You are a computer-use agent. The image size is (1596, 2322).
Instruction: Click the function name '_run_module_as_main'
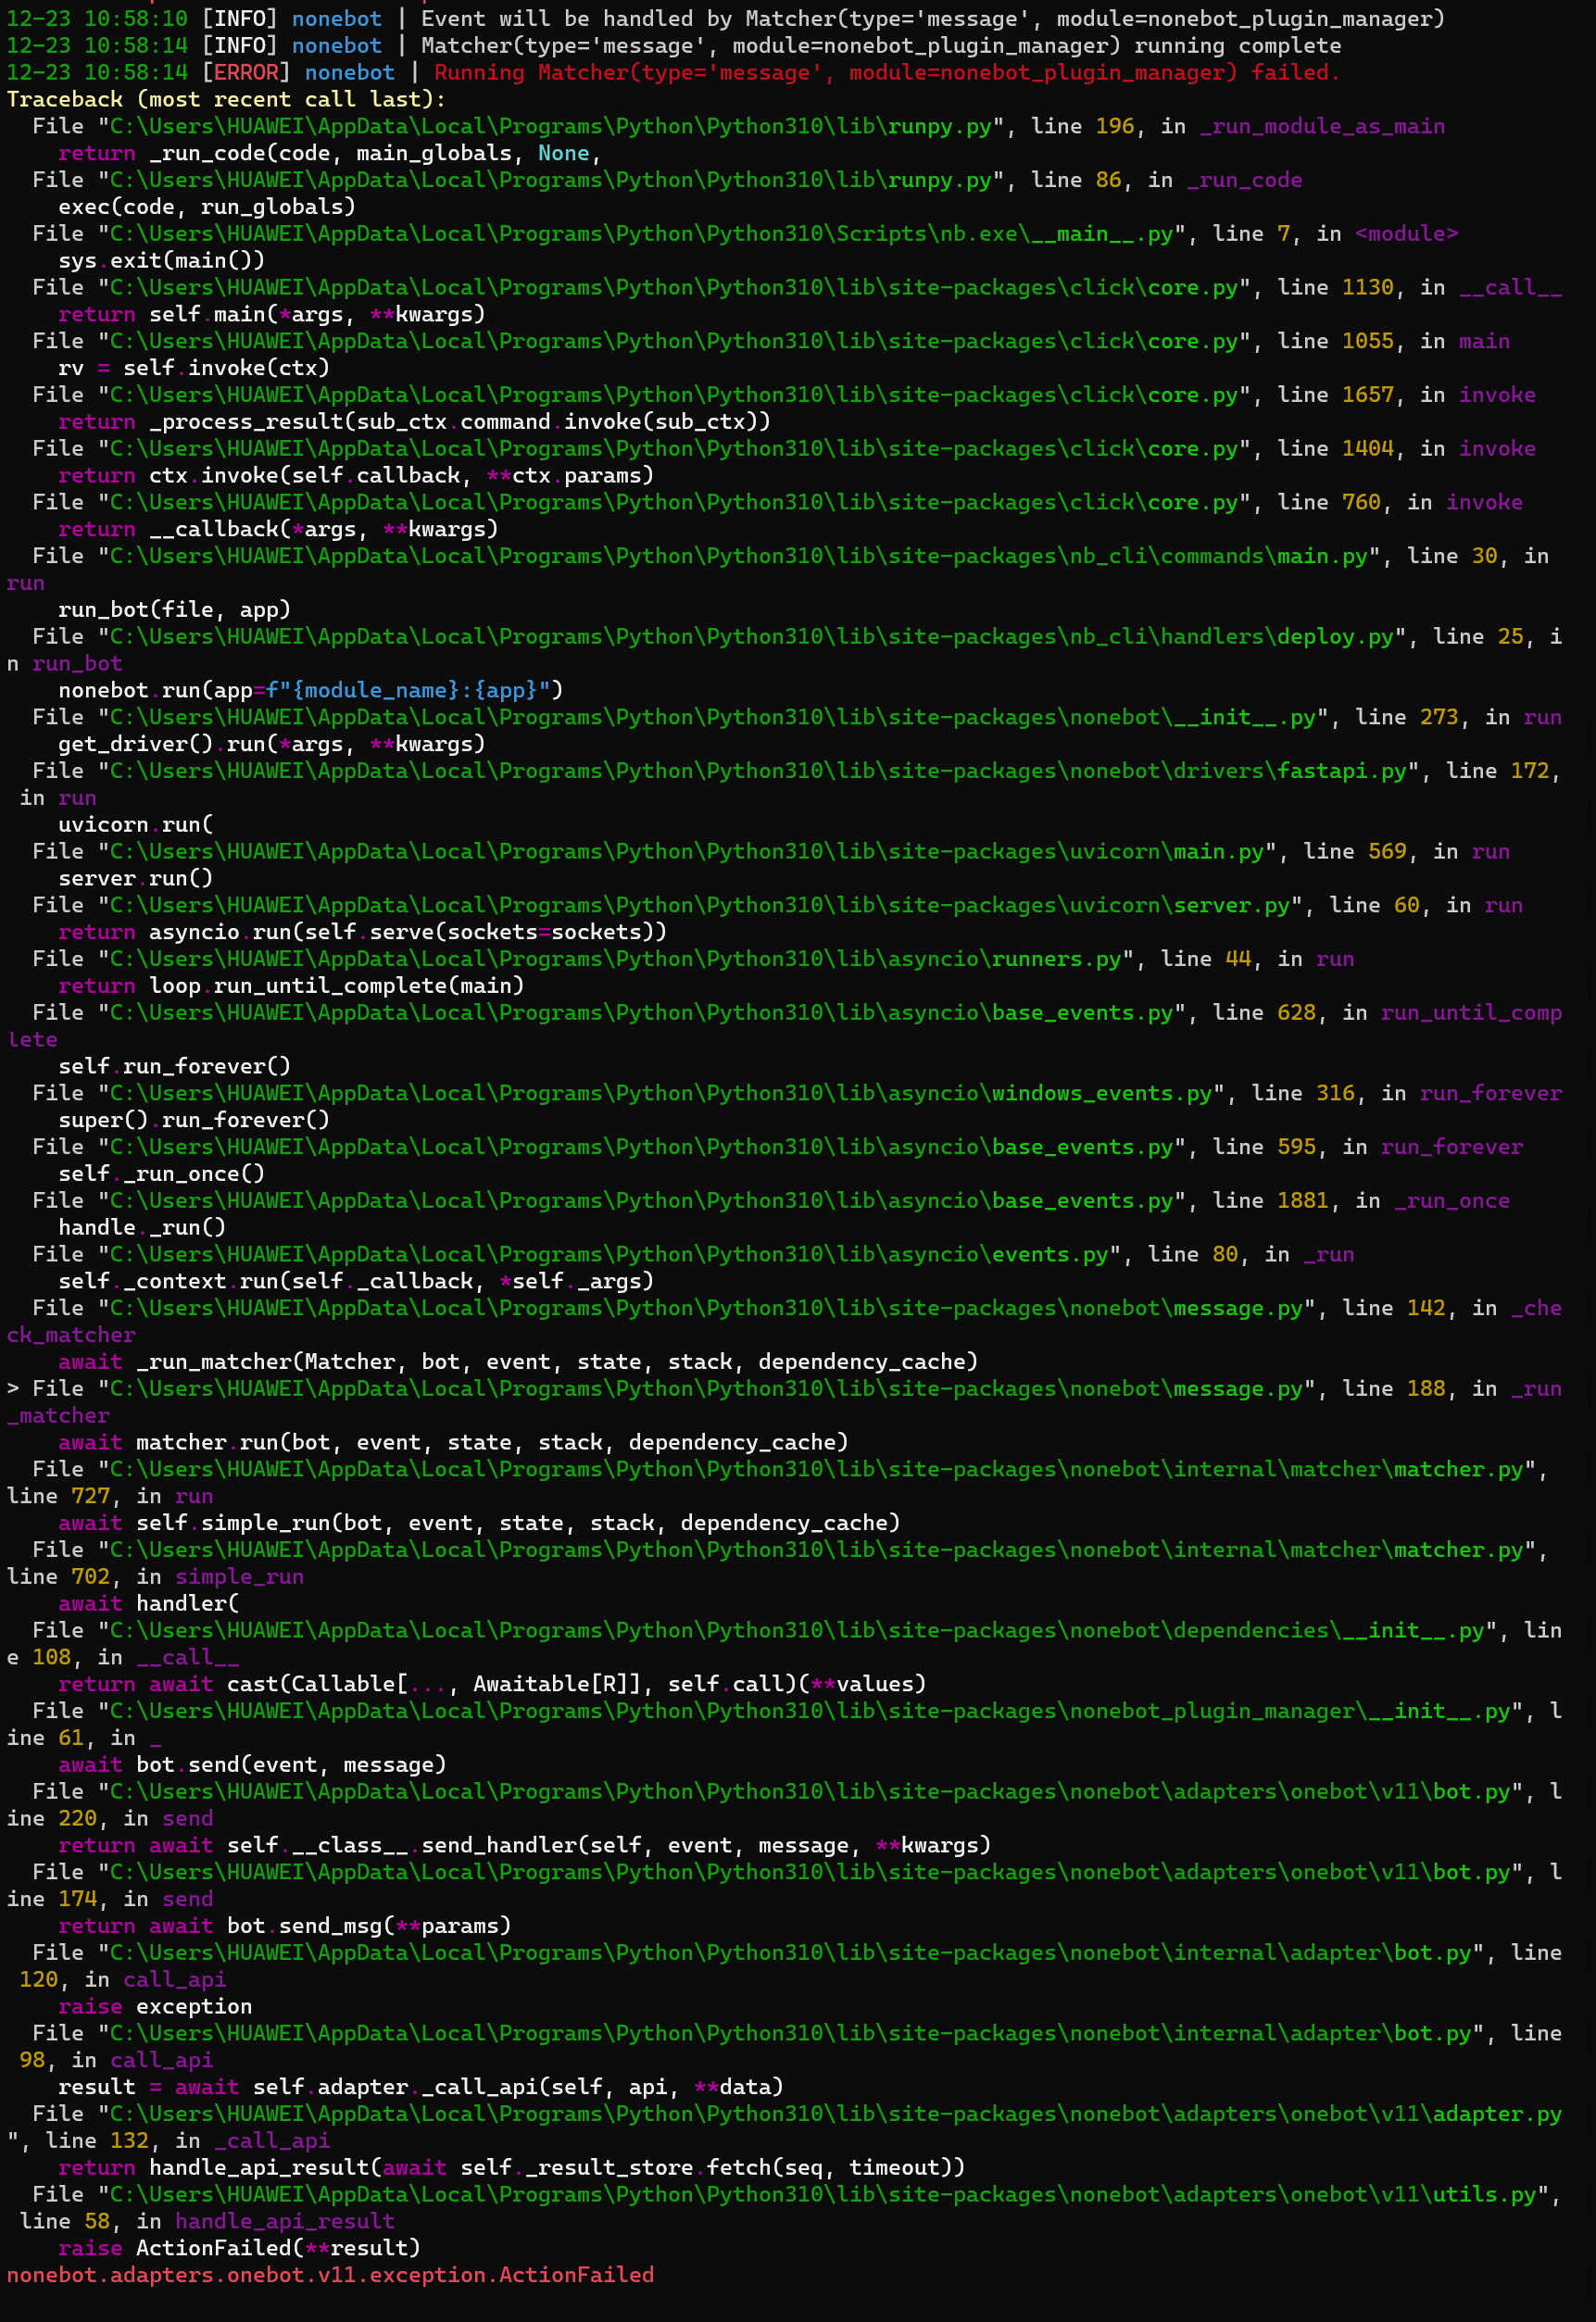click(1322, 127)
